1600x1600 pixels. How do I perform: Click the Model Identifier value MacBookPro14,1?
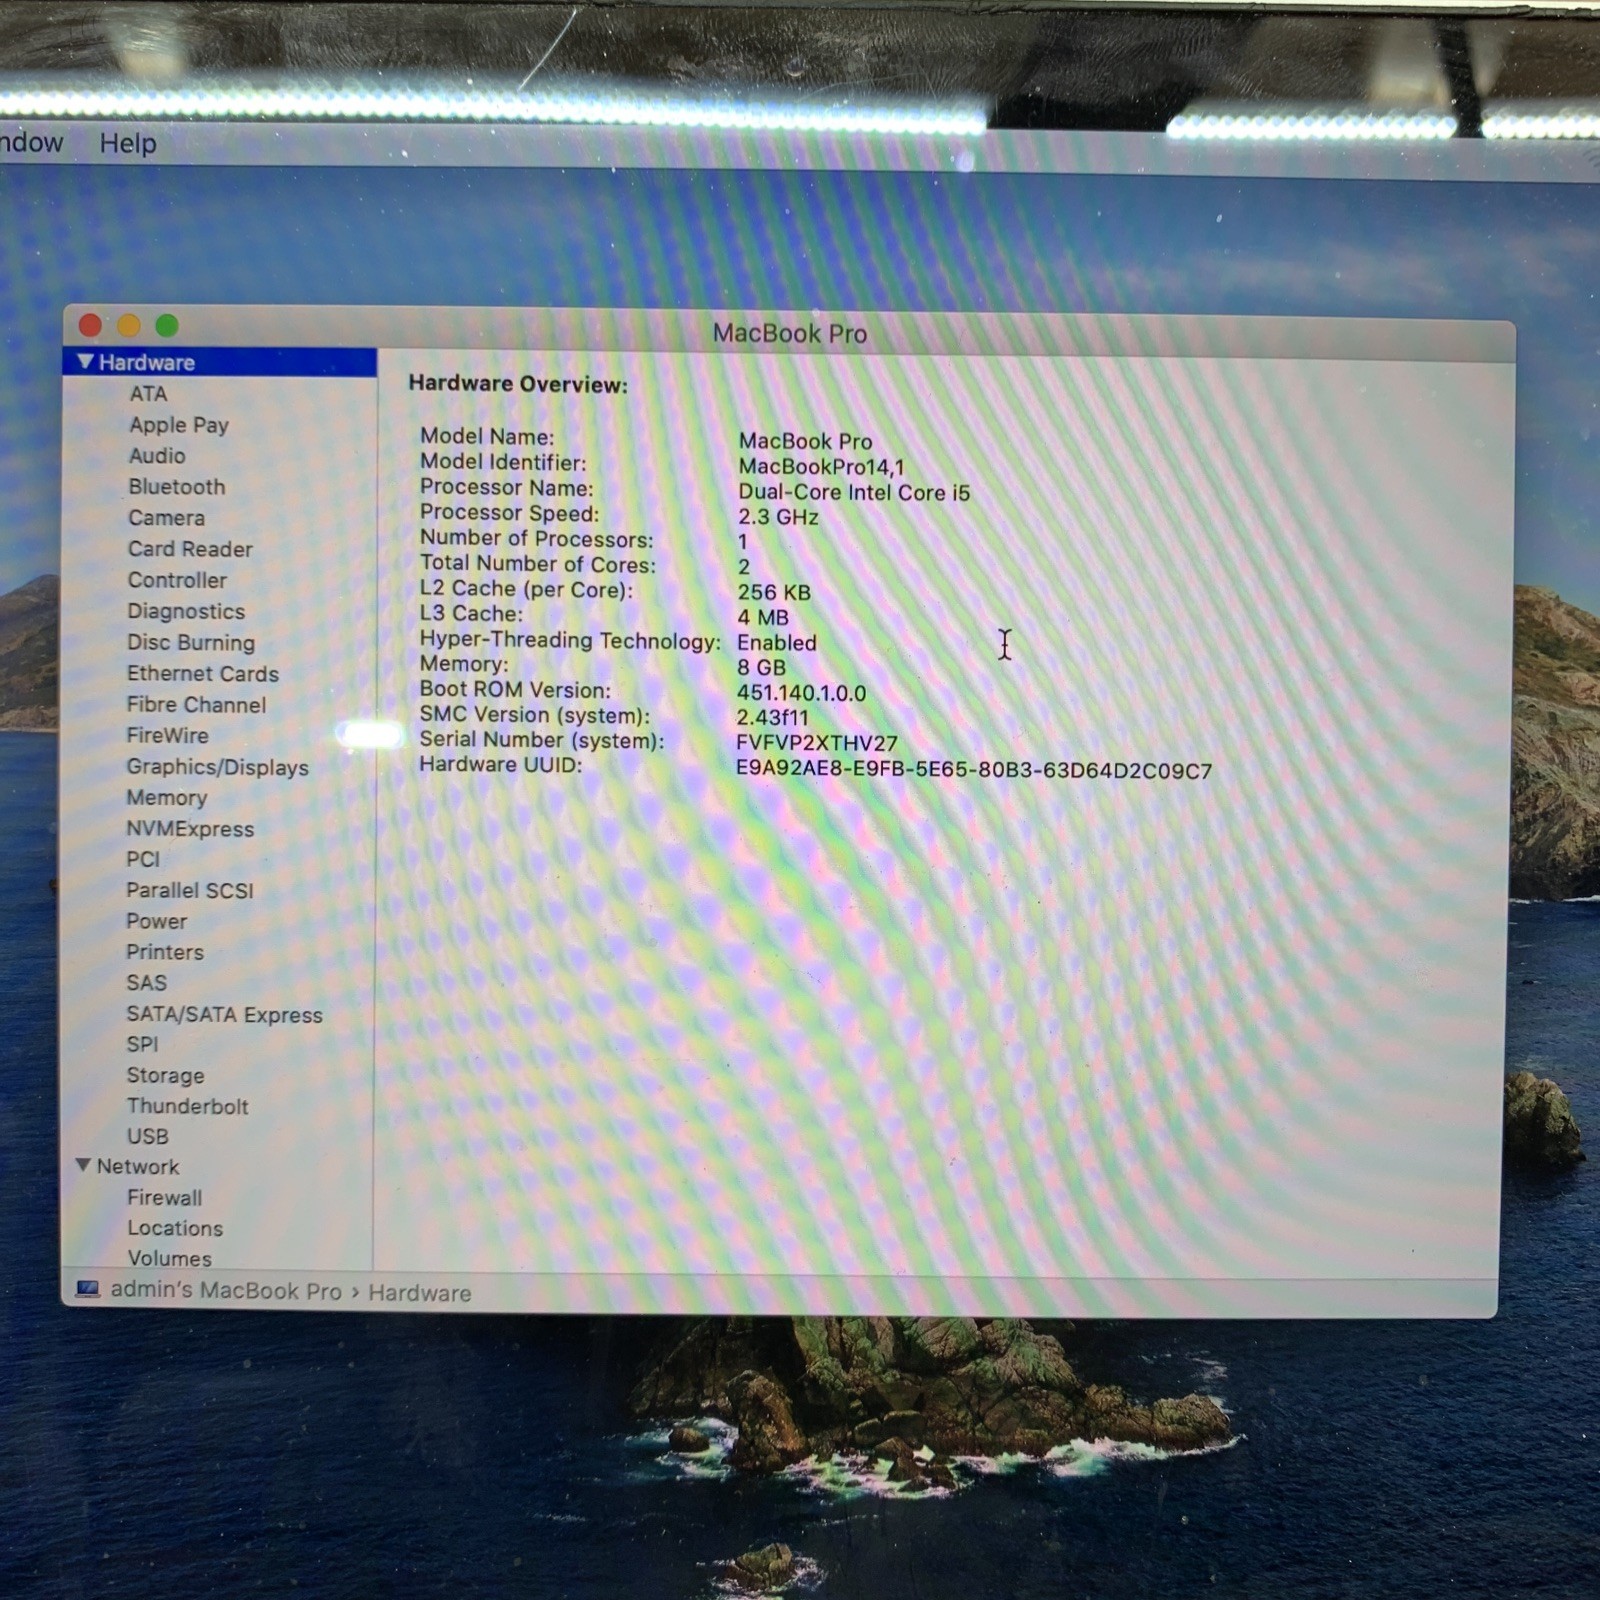click(x=821, y=467)
